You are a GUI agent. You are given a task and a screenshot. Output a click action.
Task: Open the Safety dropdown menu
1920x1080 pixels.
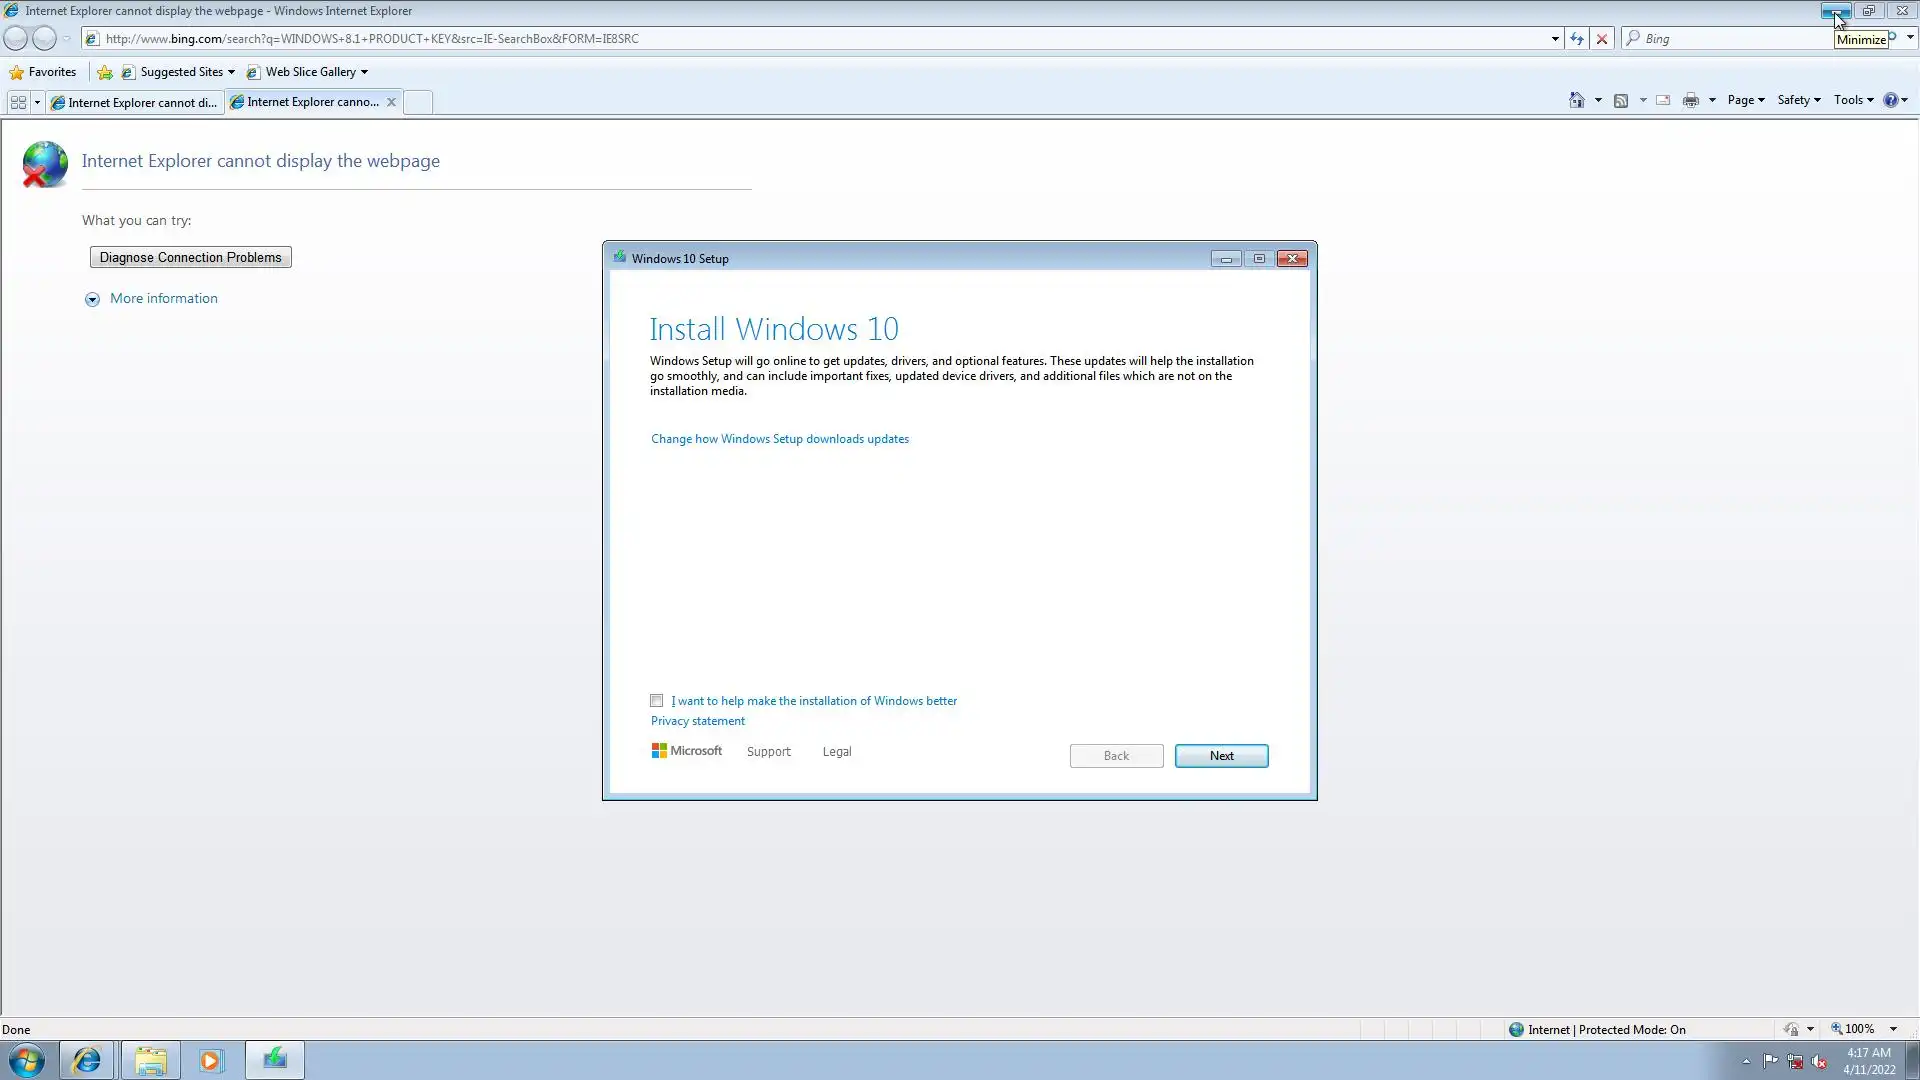(1798, 100)
